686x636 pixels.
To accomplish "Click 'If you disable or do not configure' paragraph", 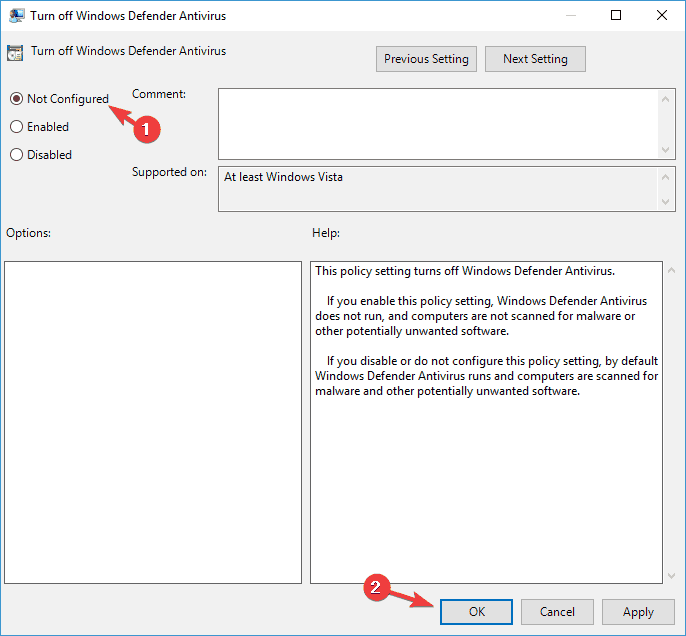I will [486, 376].
